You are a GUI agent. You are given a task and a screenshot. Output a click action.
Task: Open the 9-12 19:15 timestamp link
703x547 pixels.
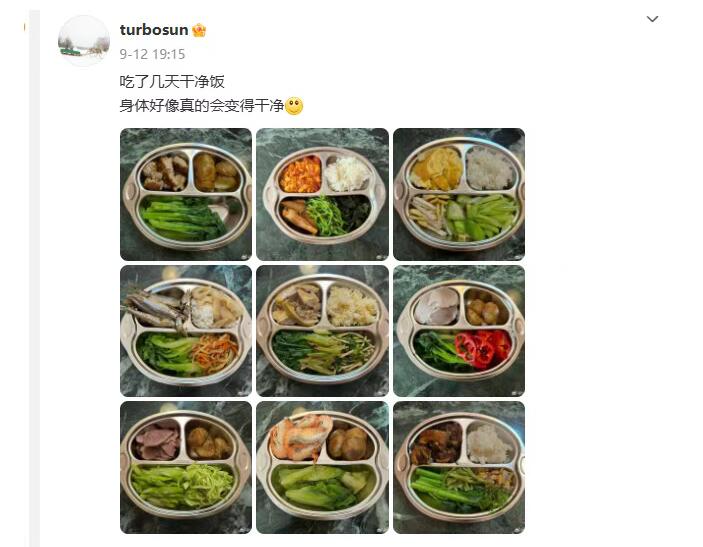pyautogui.click(x=152, y=54)
